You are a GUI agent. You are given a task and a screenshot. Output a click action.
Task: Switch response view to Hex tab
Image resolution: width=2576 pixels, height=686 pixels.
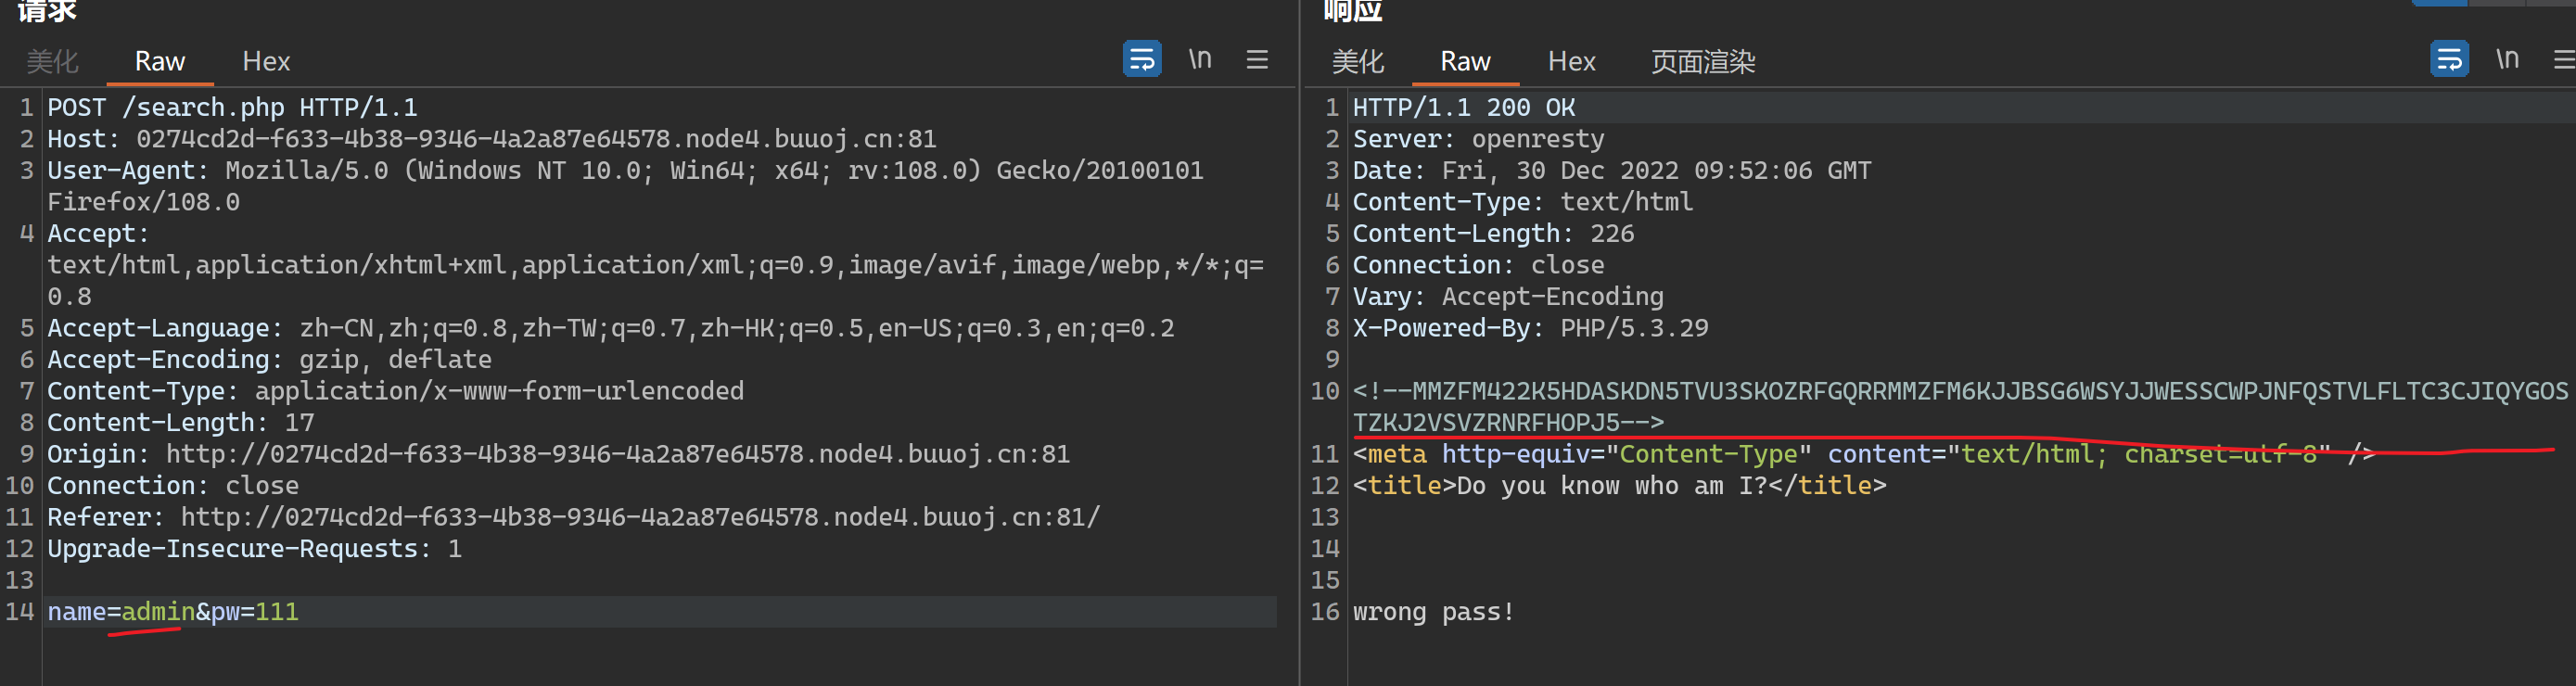tap(1571, 62)
